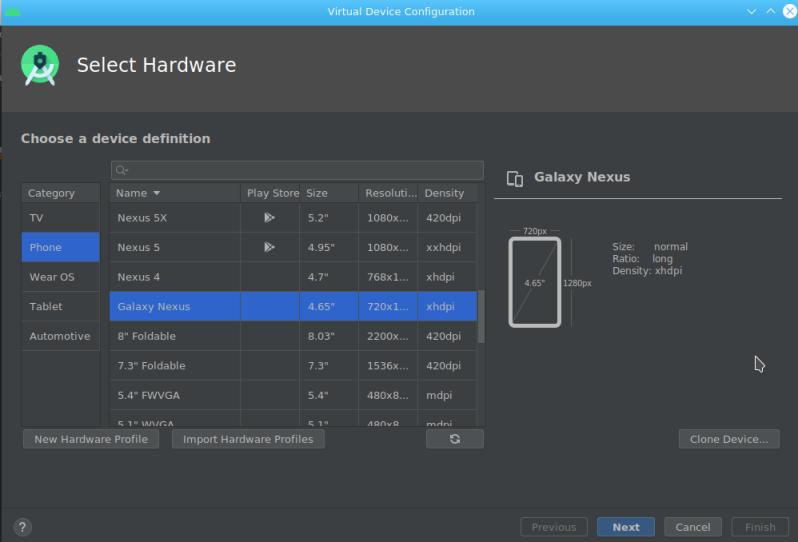
Task: Click the 8.03" size cell
Action: tap(329, 336)
